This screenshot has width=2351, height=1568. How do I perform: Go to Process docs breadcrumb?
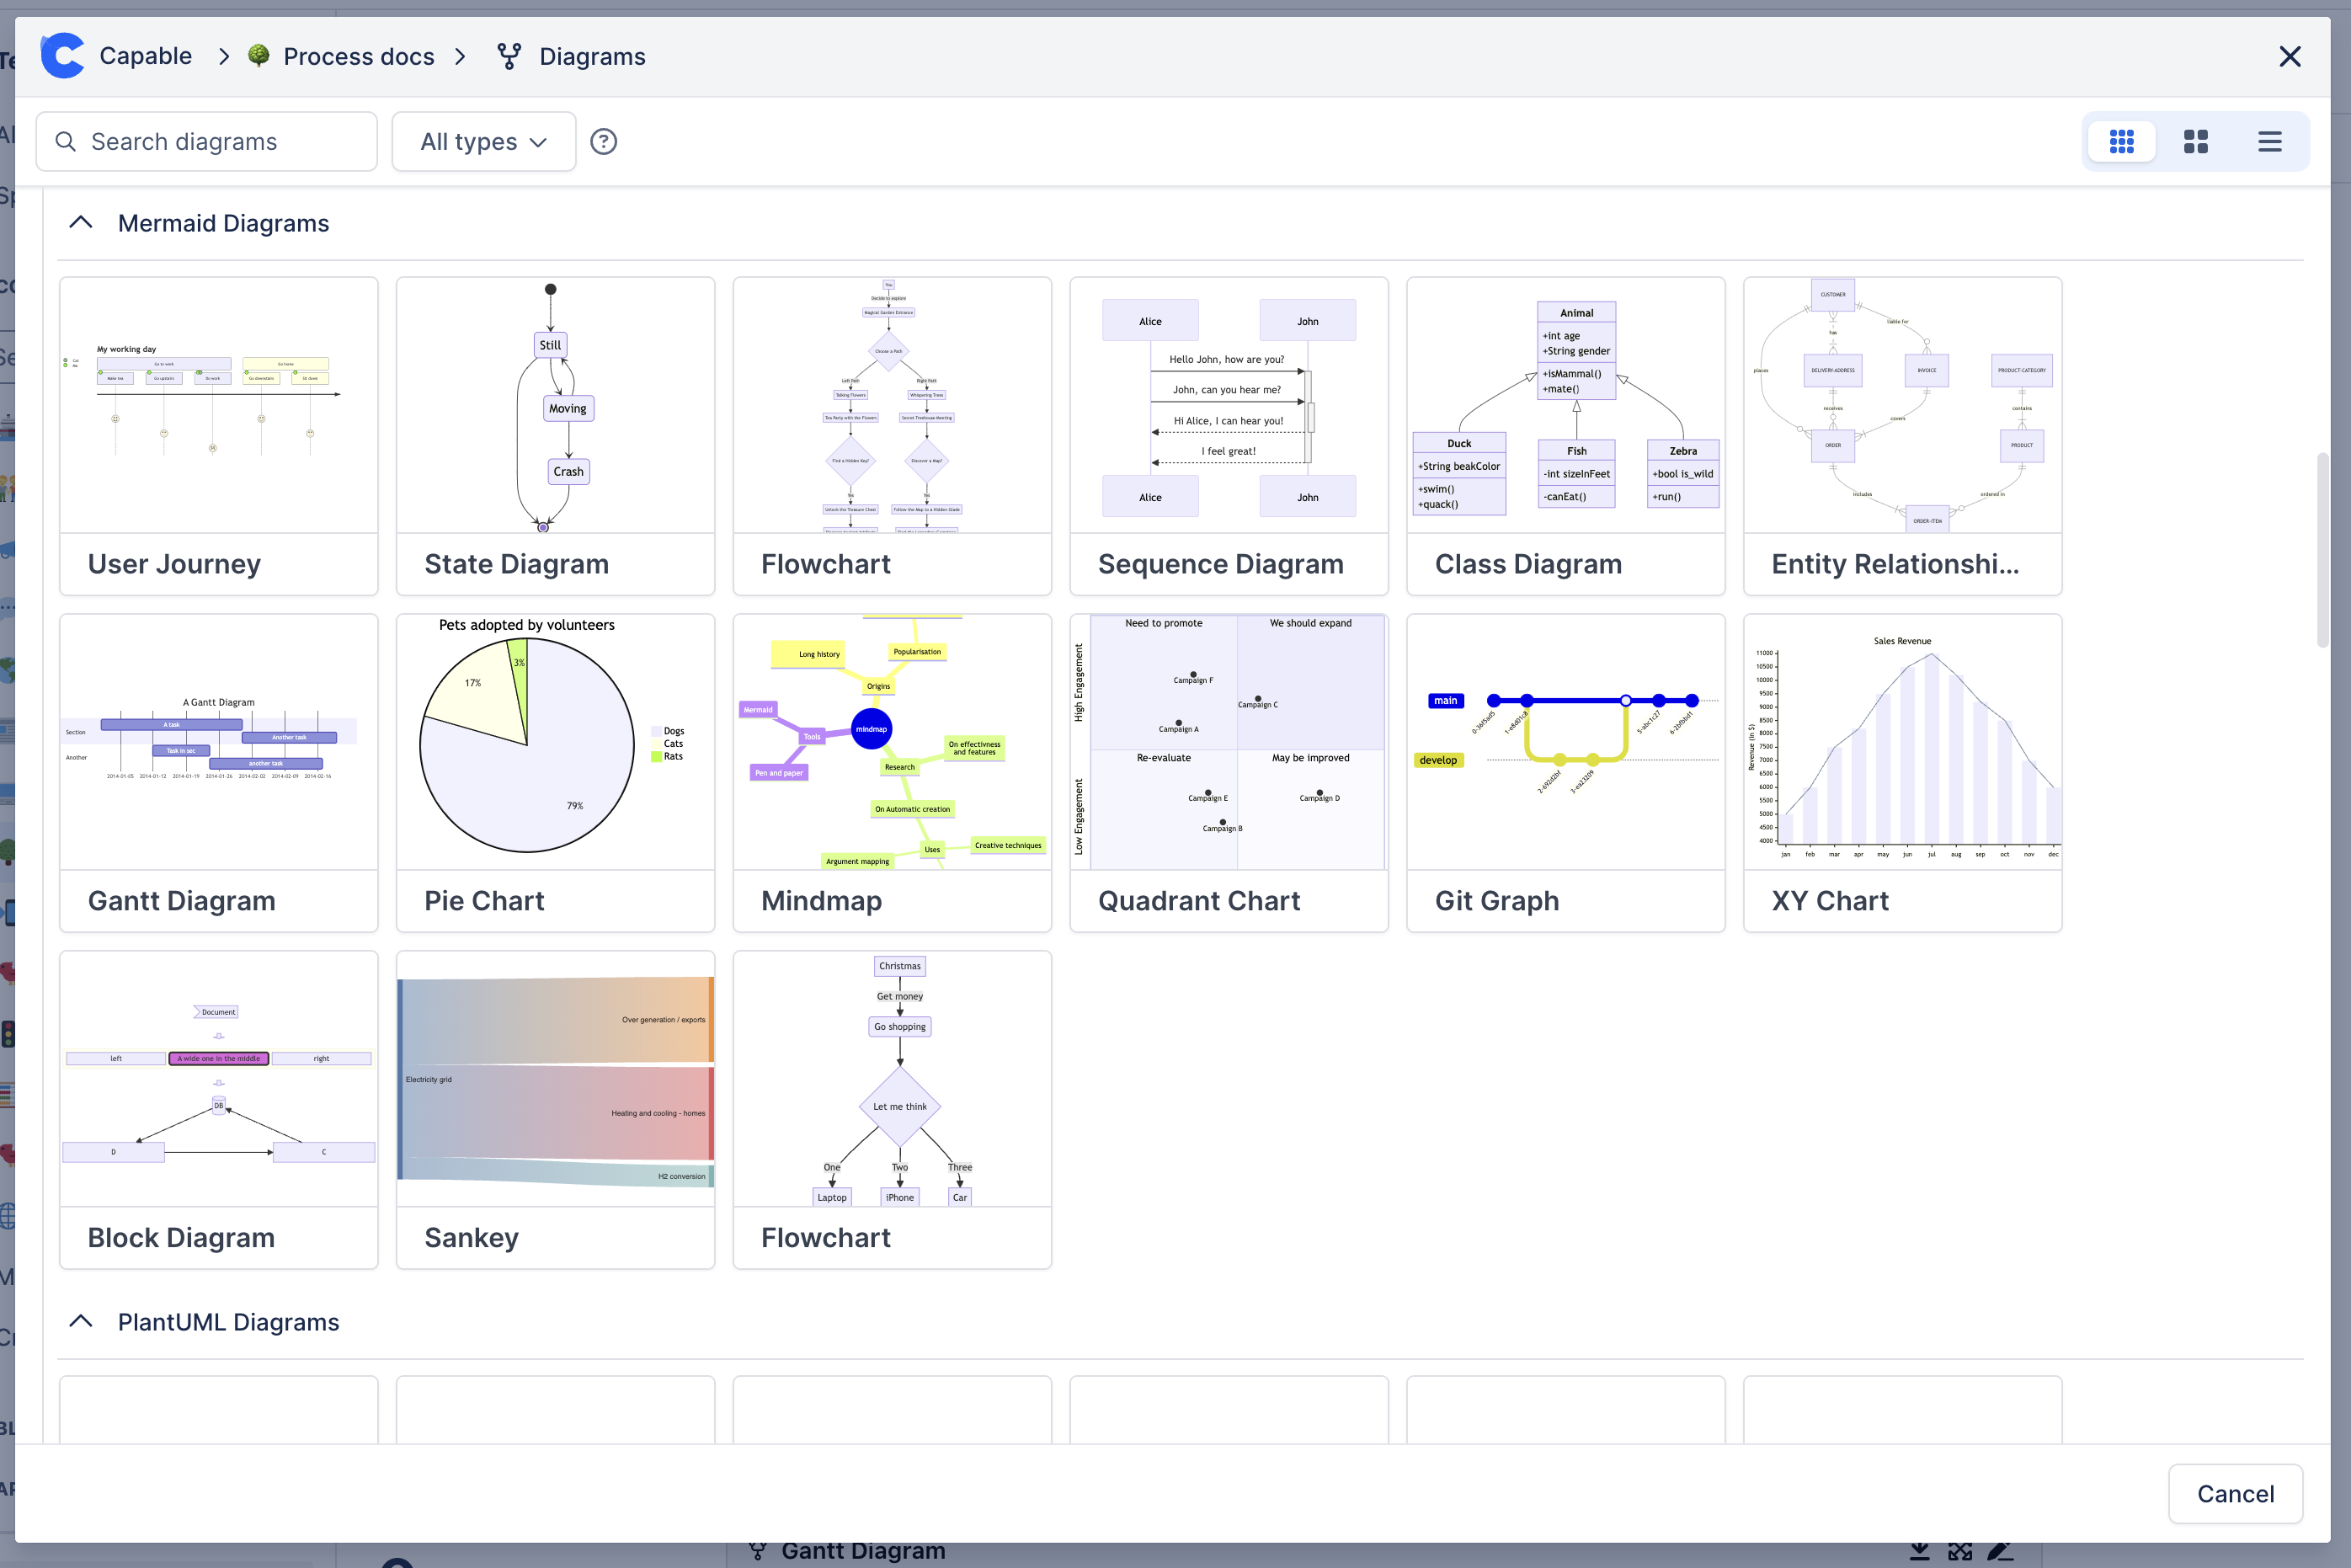pos(358,57)
